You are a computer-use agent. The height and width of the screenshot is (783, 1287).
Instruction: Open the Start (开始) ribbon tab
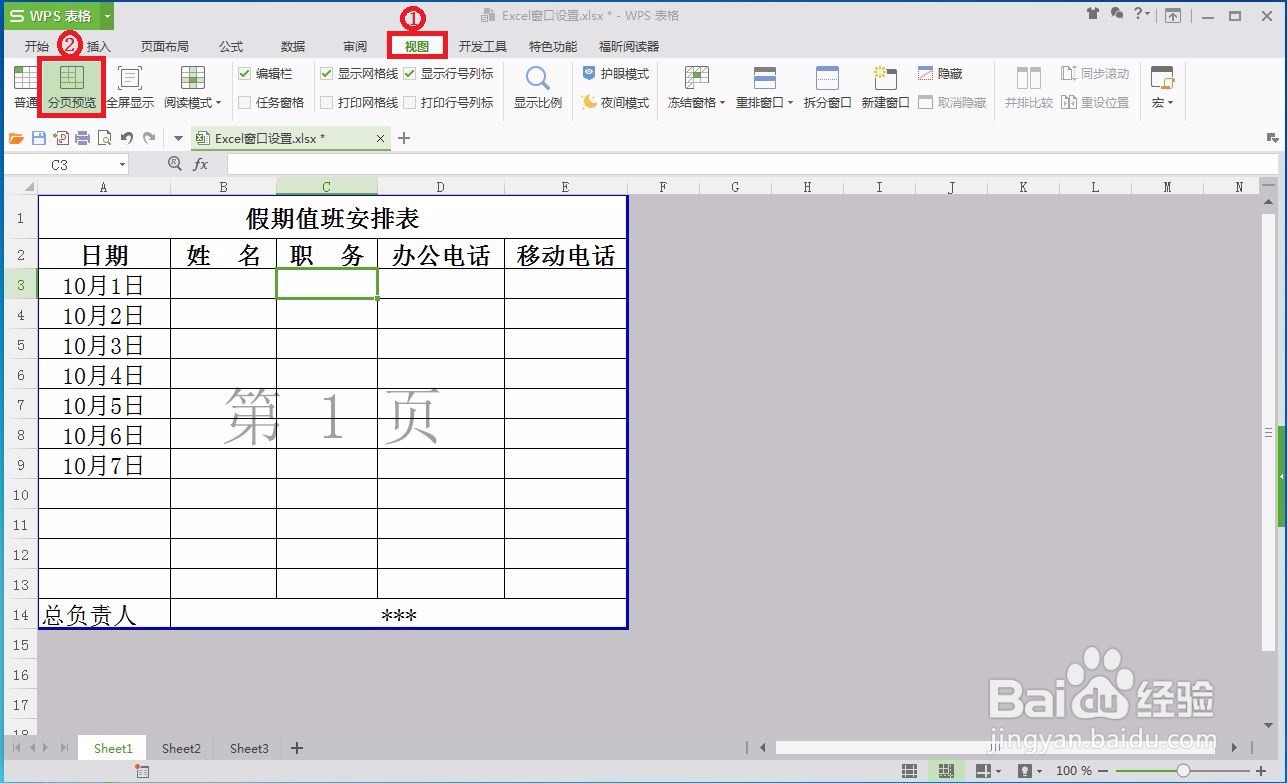click(x=36, y=47)
